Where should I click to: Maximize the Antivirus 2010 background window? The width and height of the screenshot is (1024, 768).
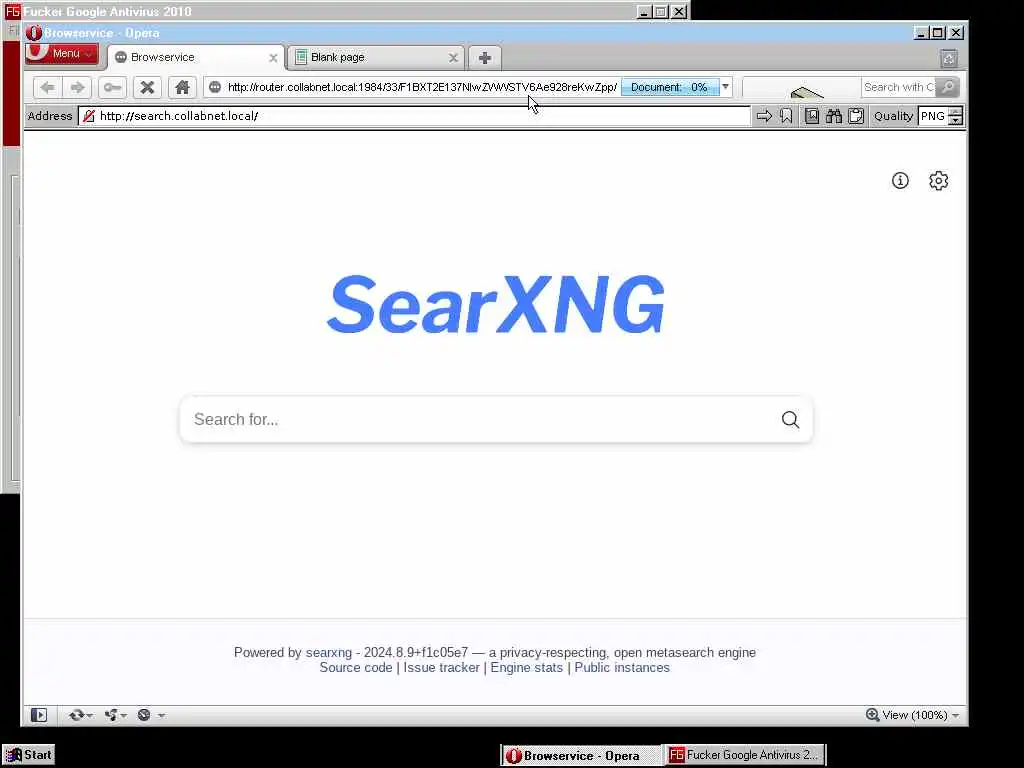[x=661, y=12]
